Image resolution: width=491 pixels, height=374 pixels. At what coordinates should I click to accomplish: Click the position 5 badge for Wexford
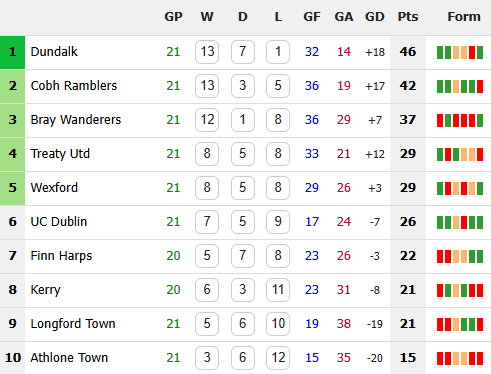click(12, 188)
